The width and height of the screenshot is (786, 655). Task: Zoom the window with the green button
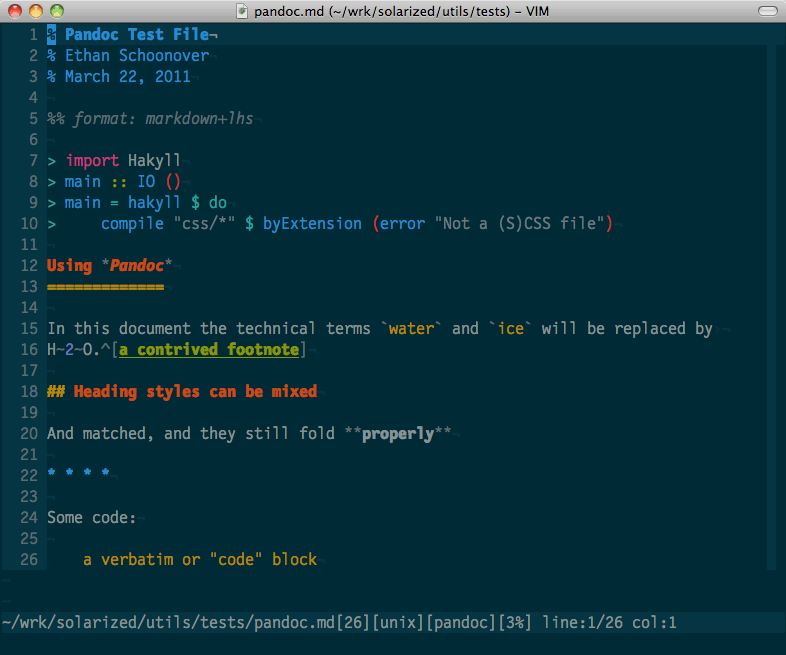pos(56,11)
